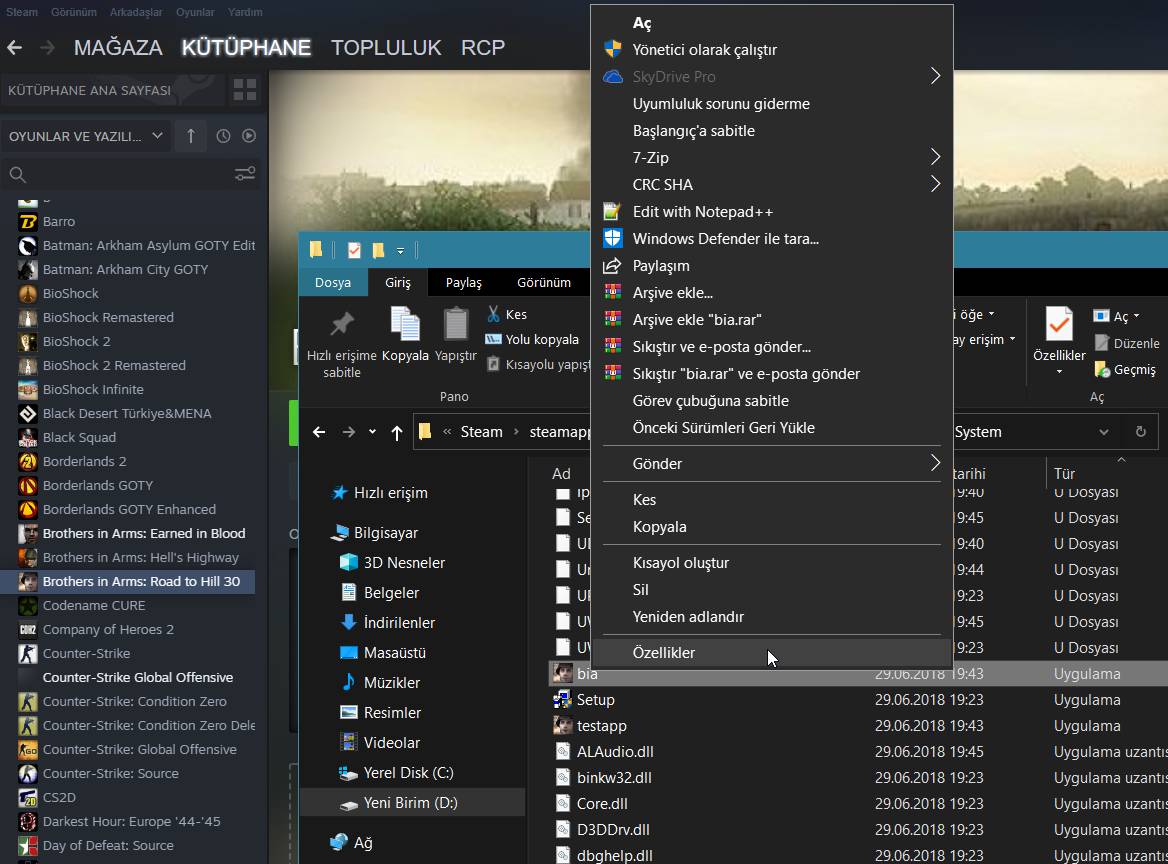The width and height of the screenshot is (1168, 864).
Task: Open Explorer address bar history dropdown
Action: pos(1104,432)
